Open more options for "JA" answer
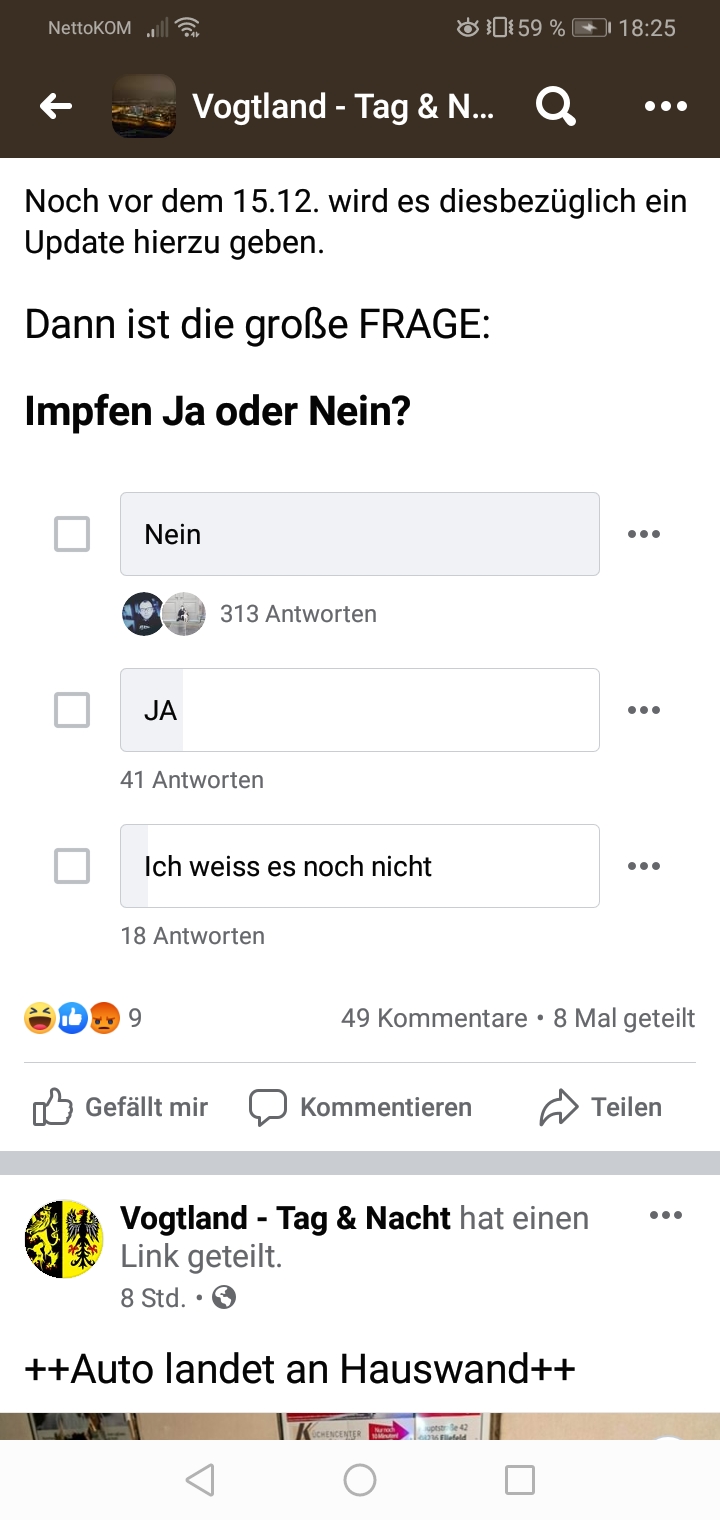 [x=644, y=710]
